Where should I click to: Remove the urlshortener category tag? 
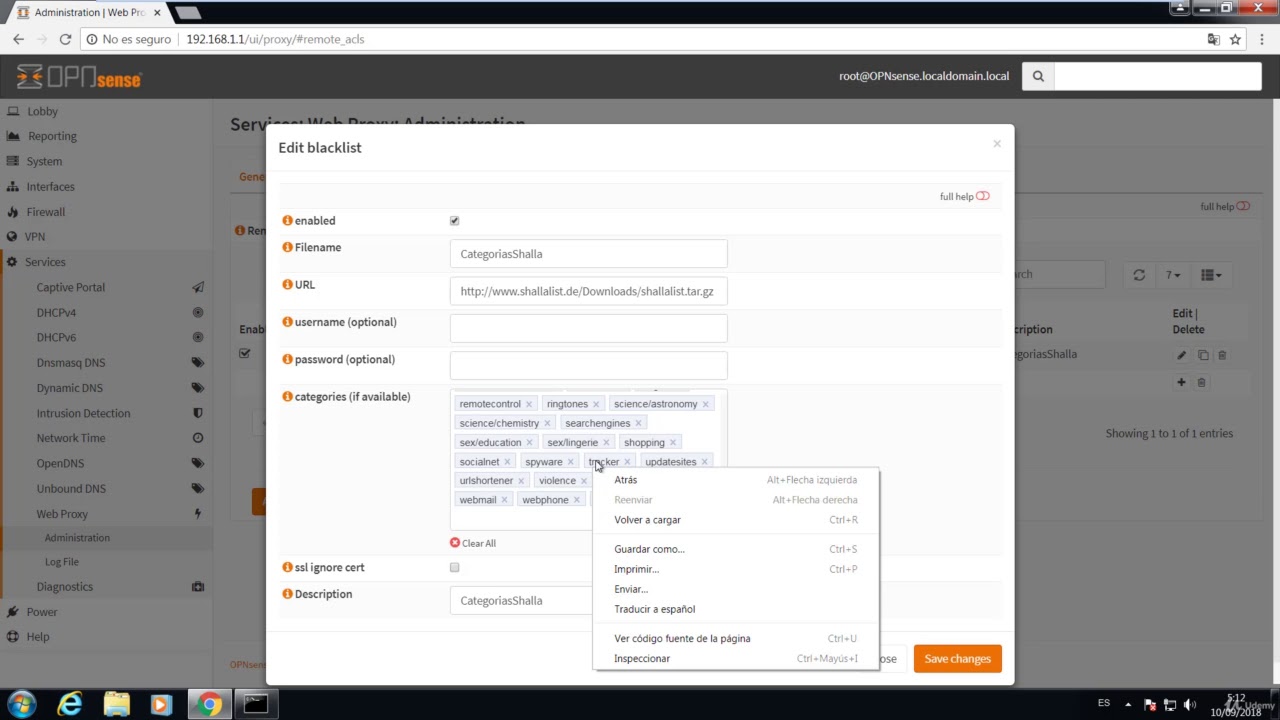pyautogui.click(x=521, y=481)
